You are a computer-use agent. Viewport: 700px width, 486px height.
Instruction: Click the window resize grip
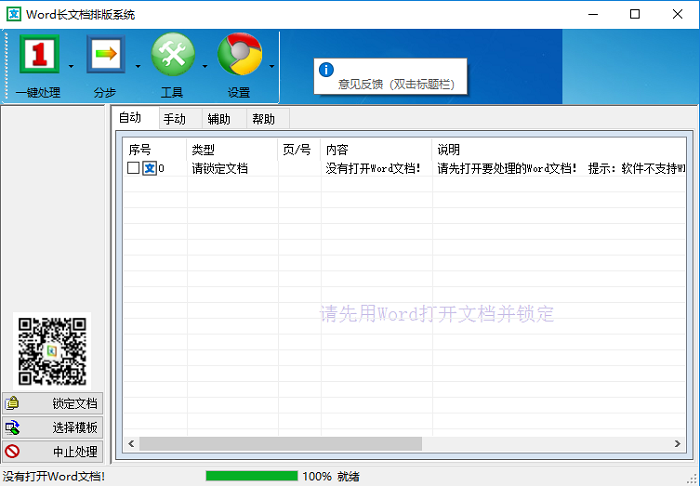pos(694,480)
